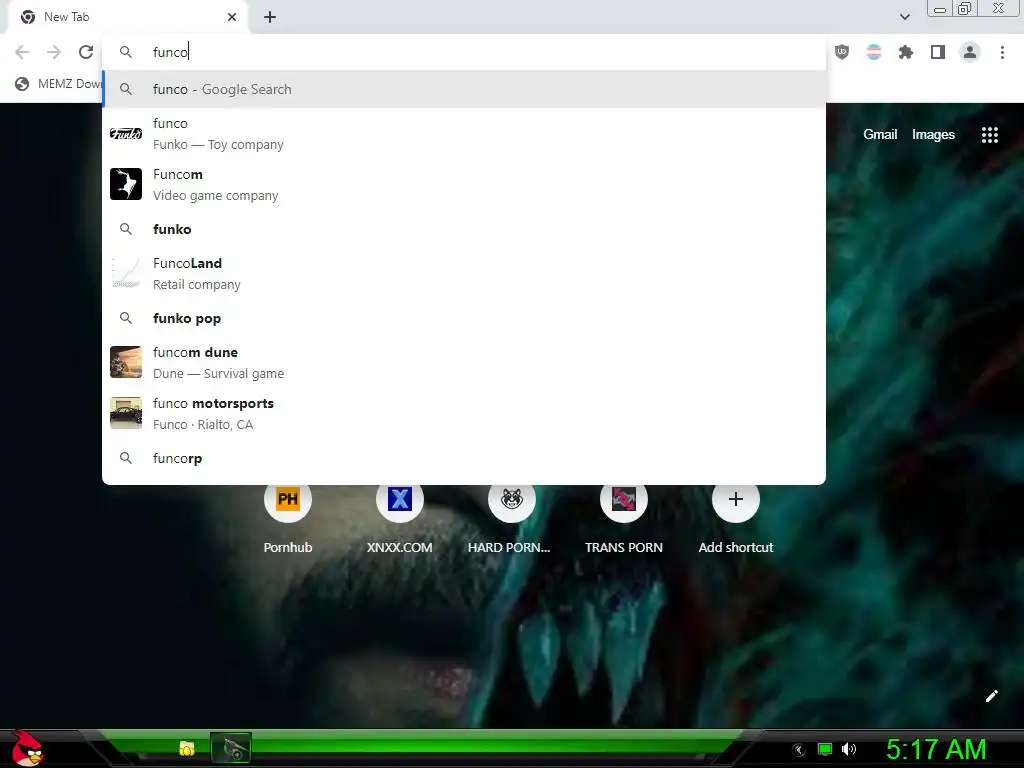The width and height of the screenshot is (1024, 768).
Task: Close the New Tab tab
Action: pos(232,17)
